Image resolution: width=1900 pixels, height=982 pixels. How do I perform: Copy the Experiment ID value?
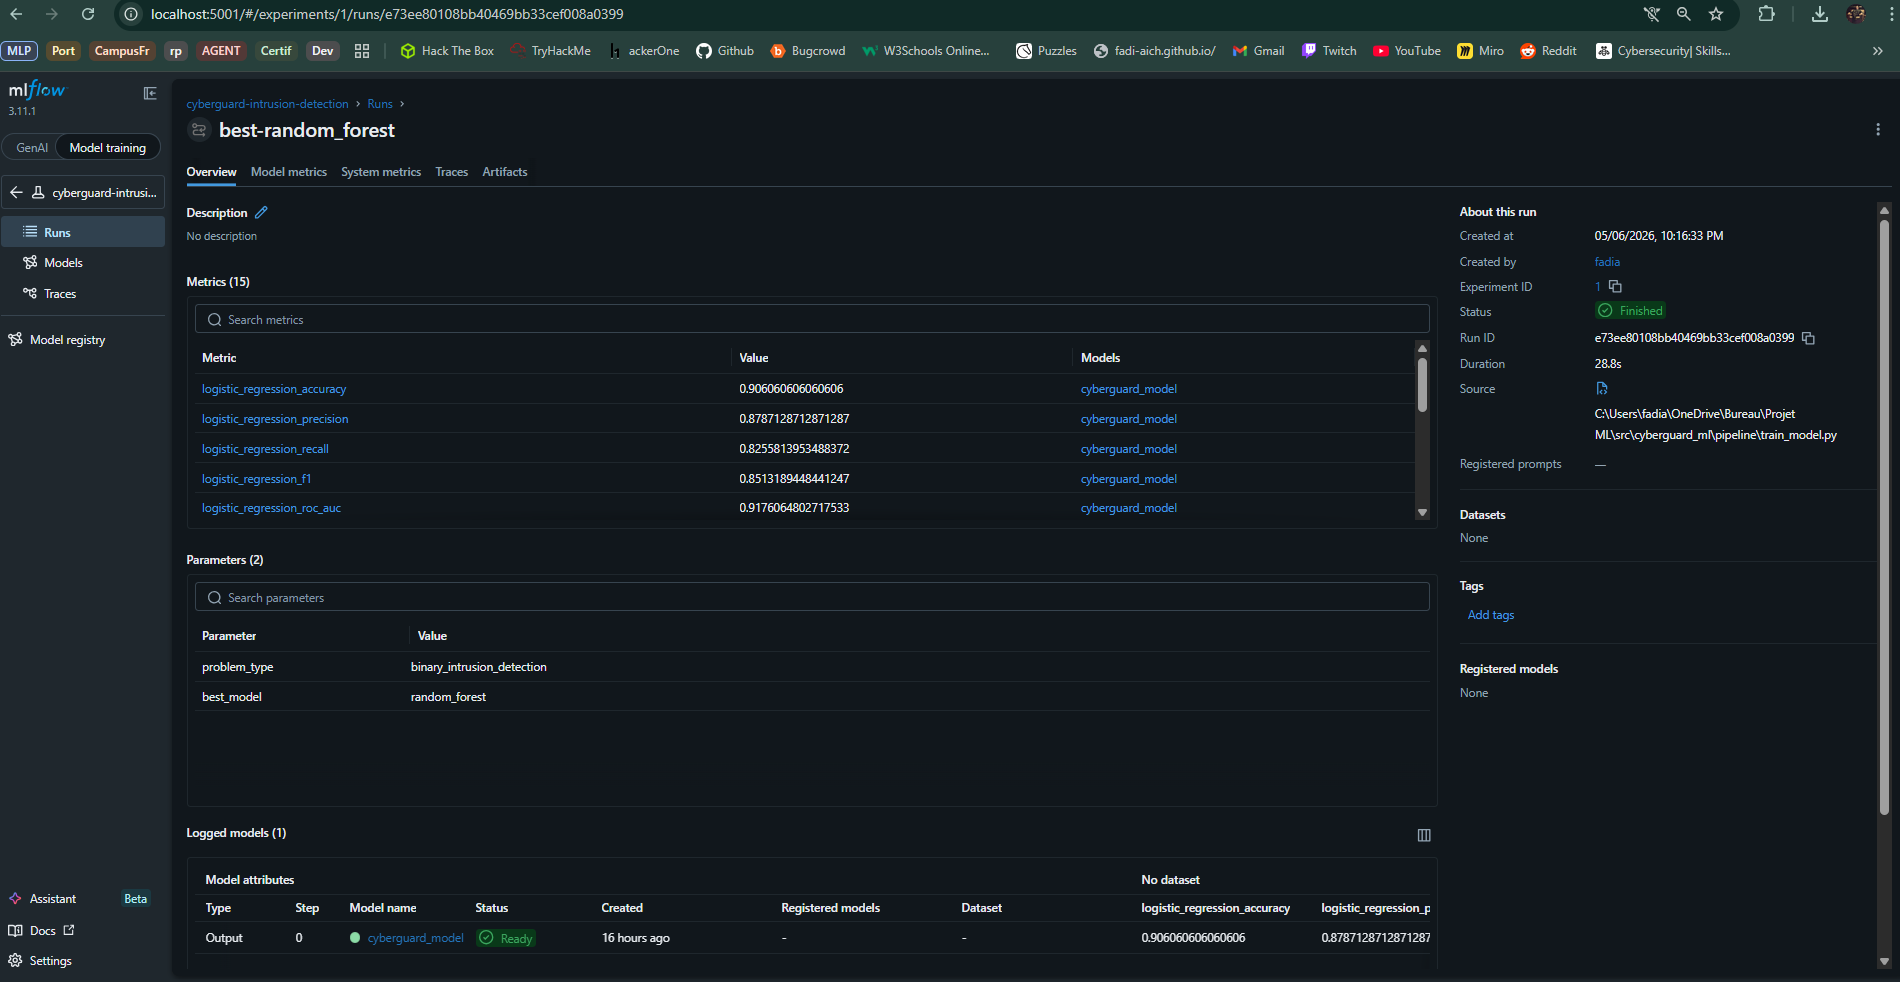click(x=1615, y=286)
